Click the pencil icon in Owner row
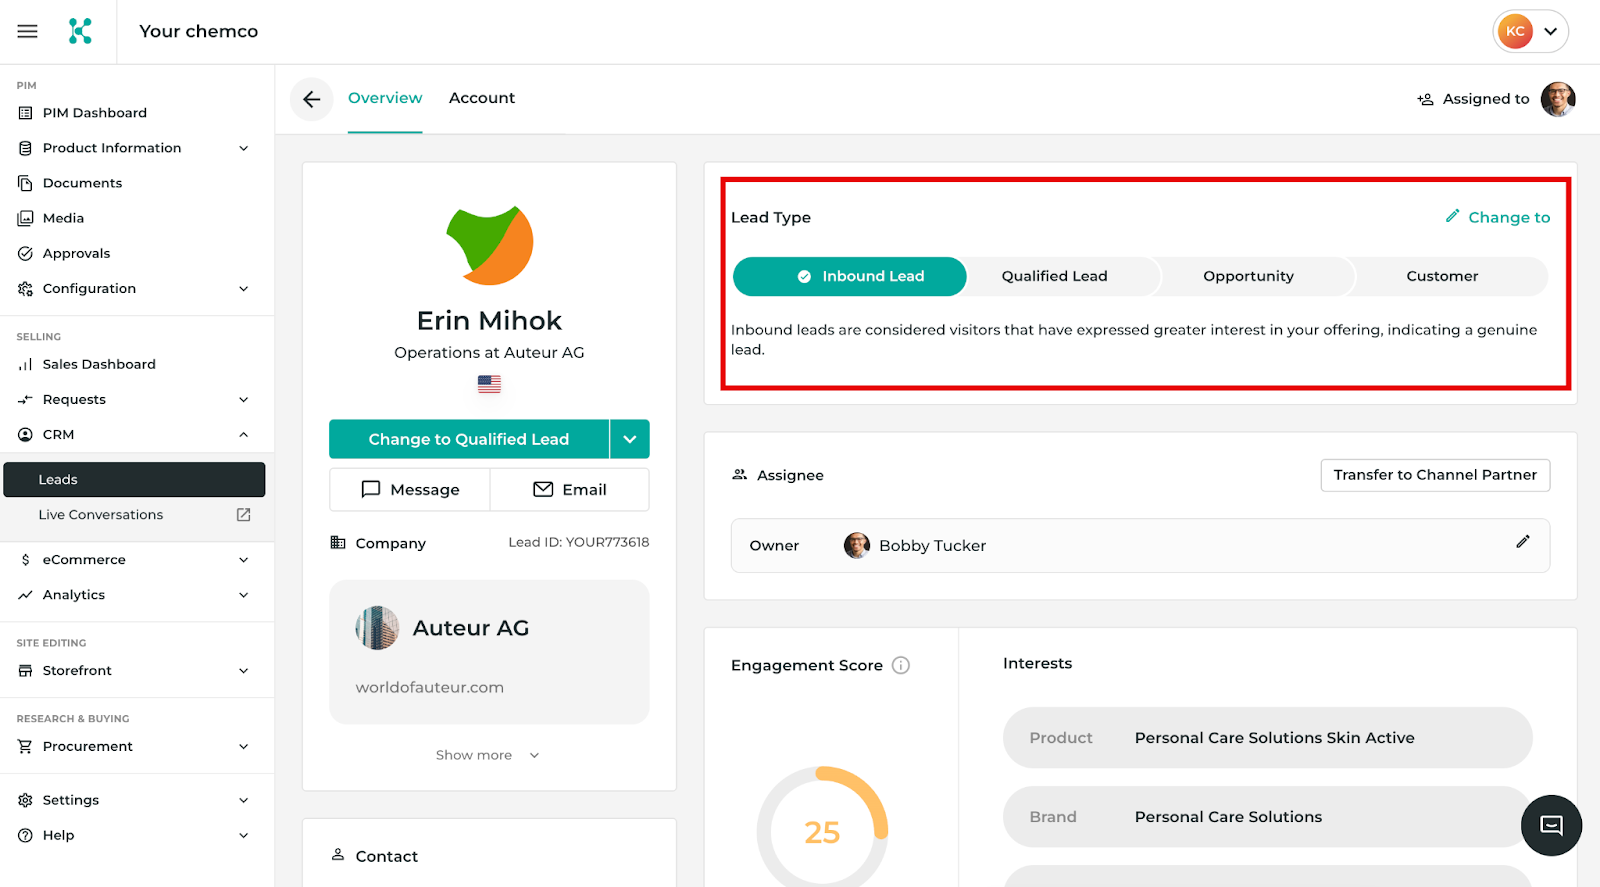The height and width of the screenshot is (887, 1600). point(1522,542)
